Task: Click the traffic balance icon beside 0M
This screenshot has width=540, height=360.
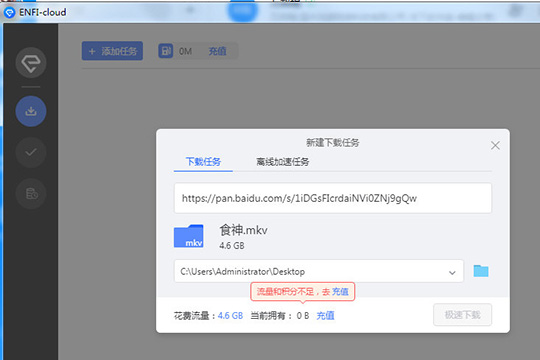Action: pos(166,51)
